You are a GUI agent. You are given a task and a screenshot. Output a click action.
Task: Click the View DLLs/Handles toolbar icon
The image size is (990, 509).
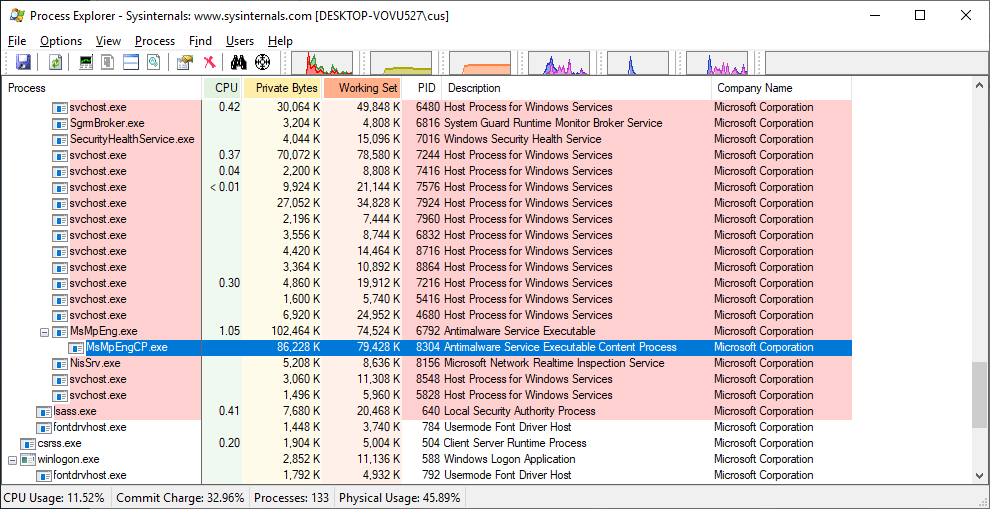tap(153, 62)
